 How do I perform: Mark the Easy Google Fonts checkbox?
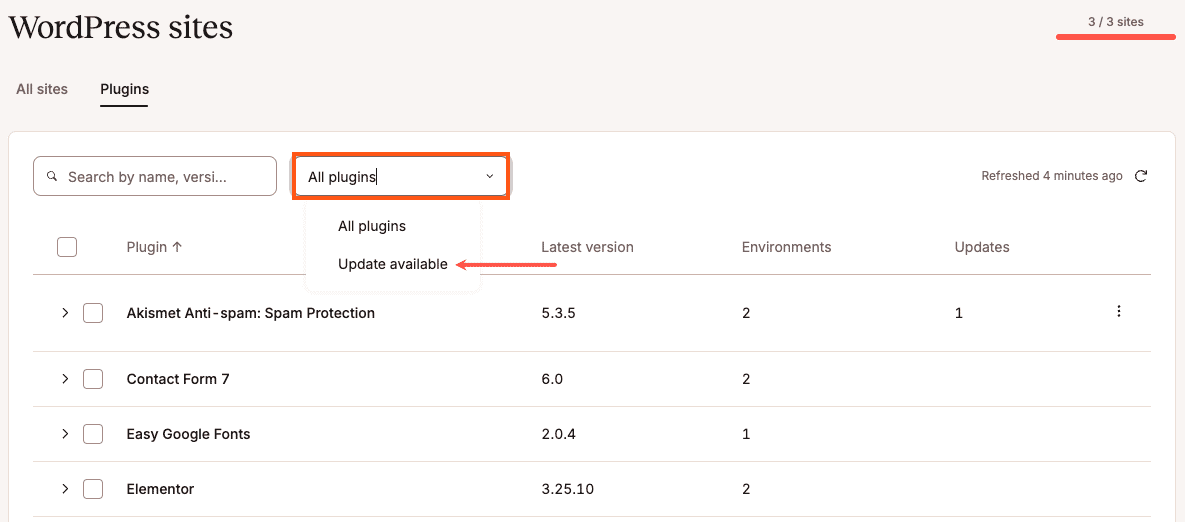coord(93,434)
